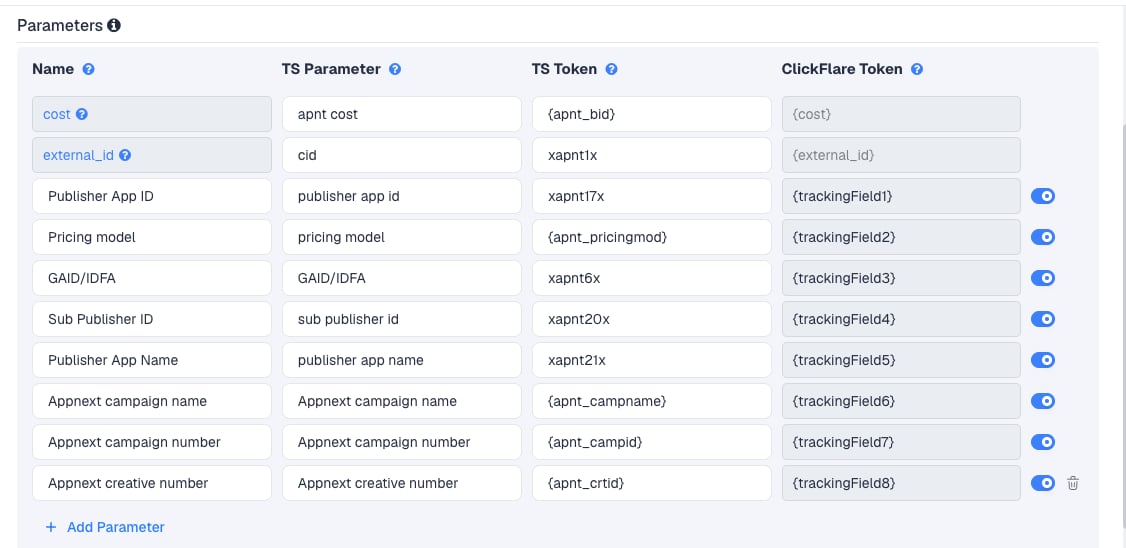Viewport: 1126px width, 548px height.
Task: Click the info icon beside Parameters heading
Action: (x=113, y=26)
